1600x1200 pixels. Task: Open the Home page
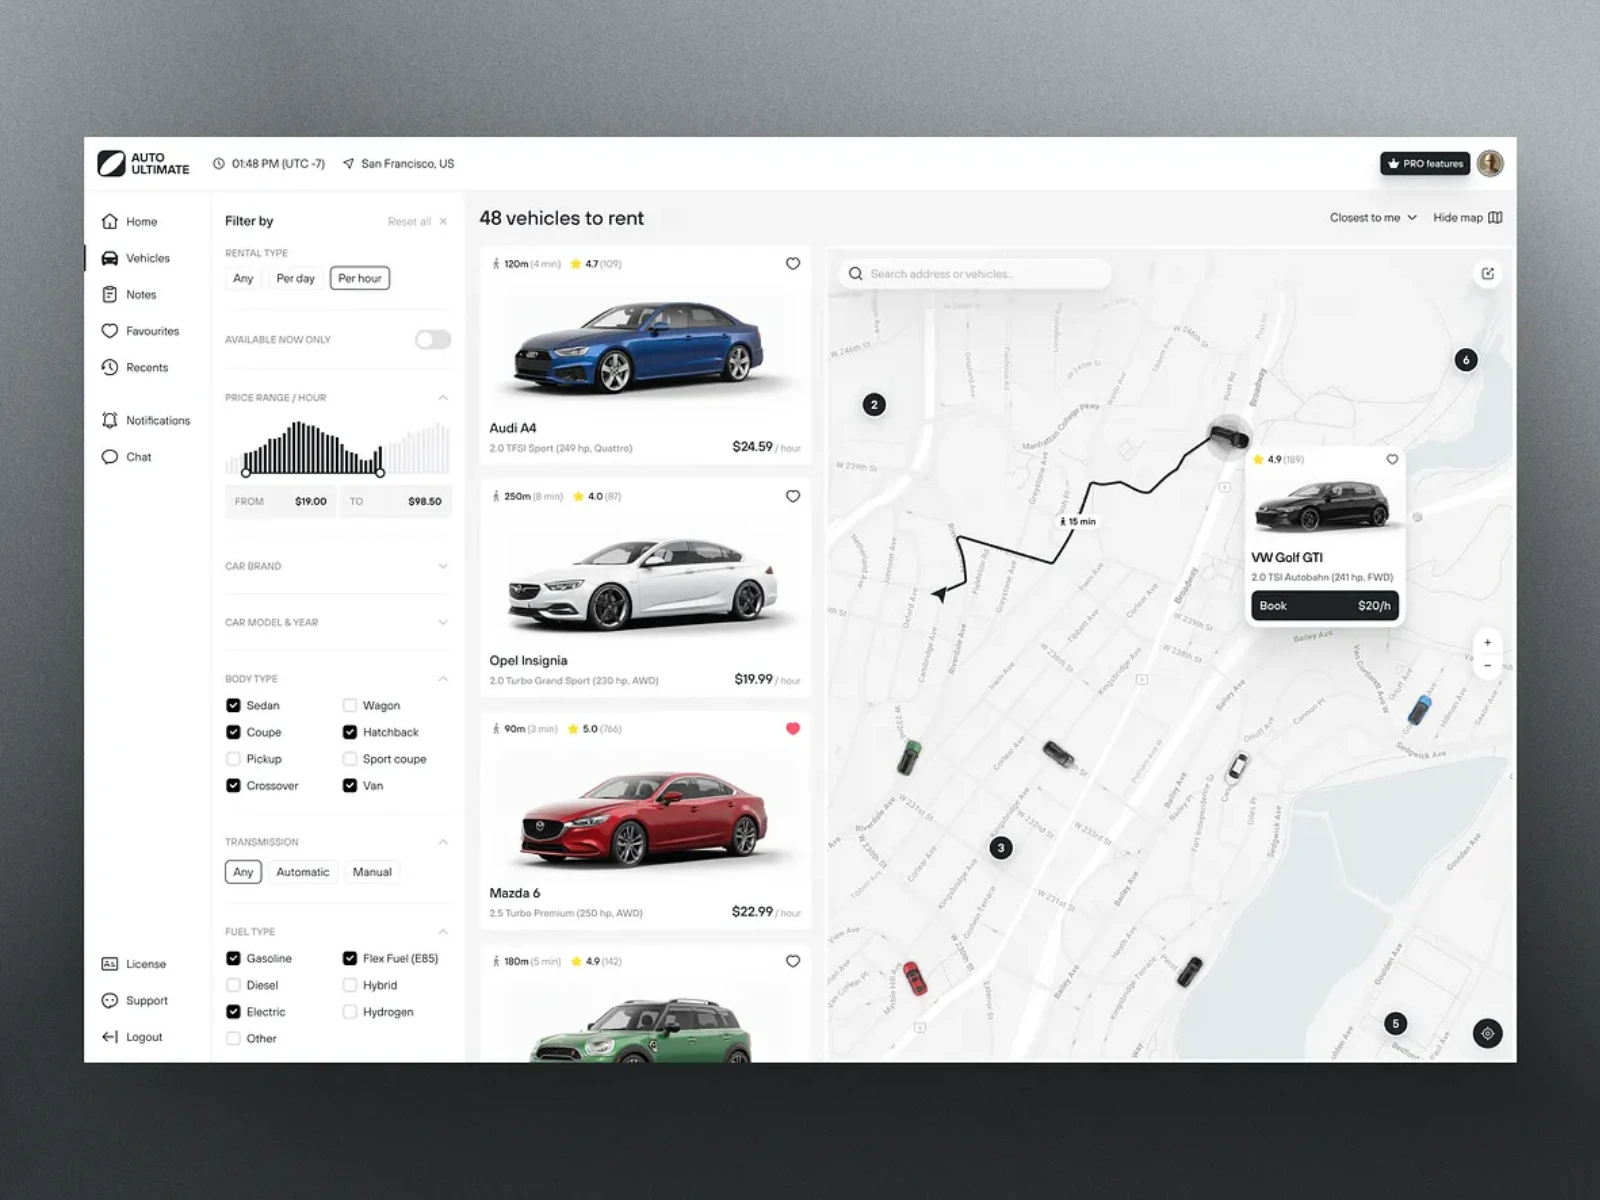130,222
